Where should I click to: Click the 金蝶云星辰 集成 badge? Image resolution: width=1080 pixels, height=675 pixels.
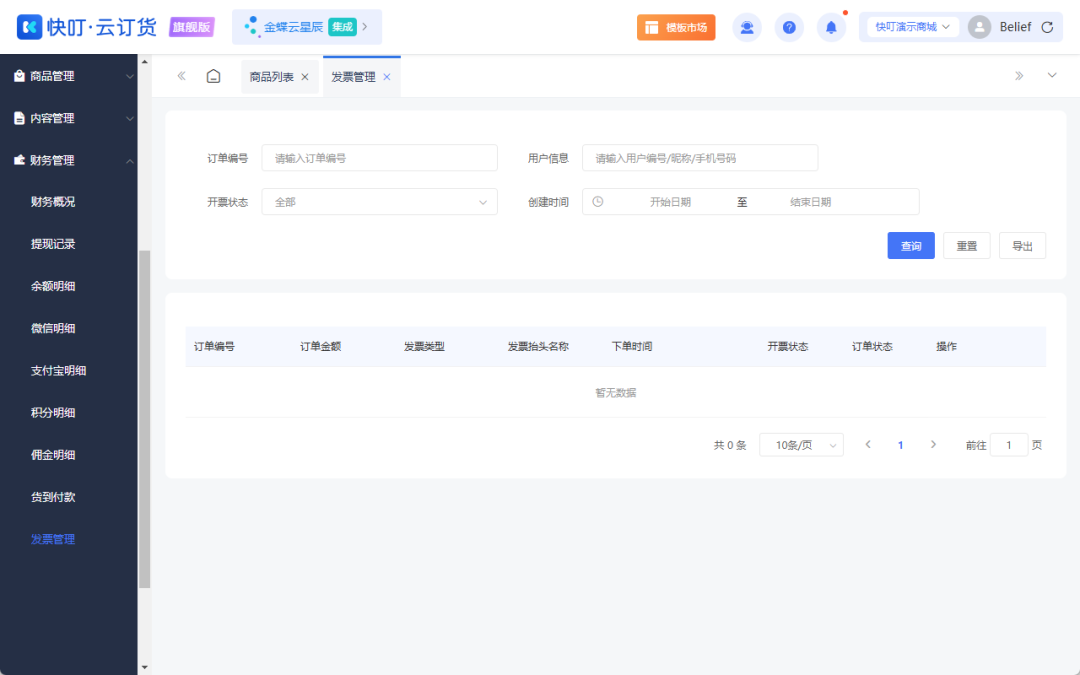coord(306,27)
